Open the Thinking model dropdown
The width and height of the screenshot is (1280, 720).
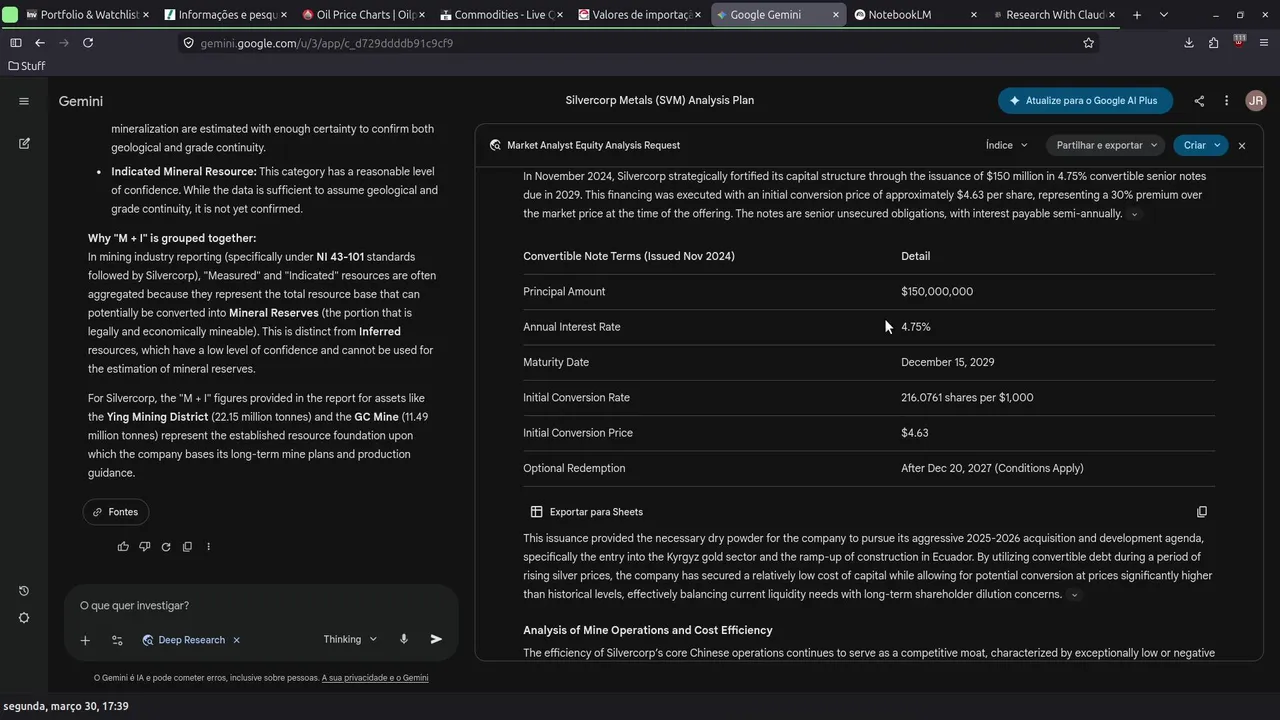[350, 639]
